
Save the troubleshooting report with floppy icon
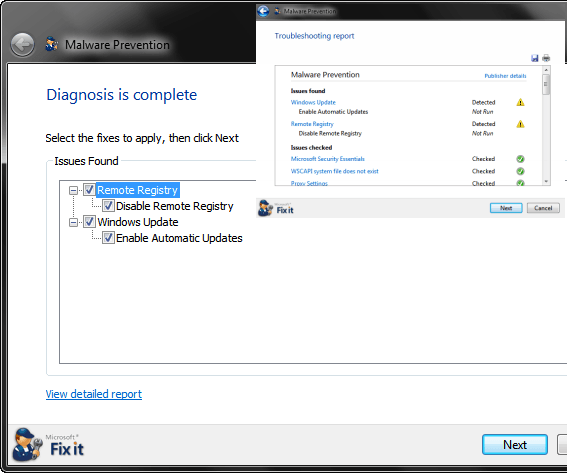point(535,58)
